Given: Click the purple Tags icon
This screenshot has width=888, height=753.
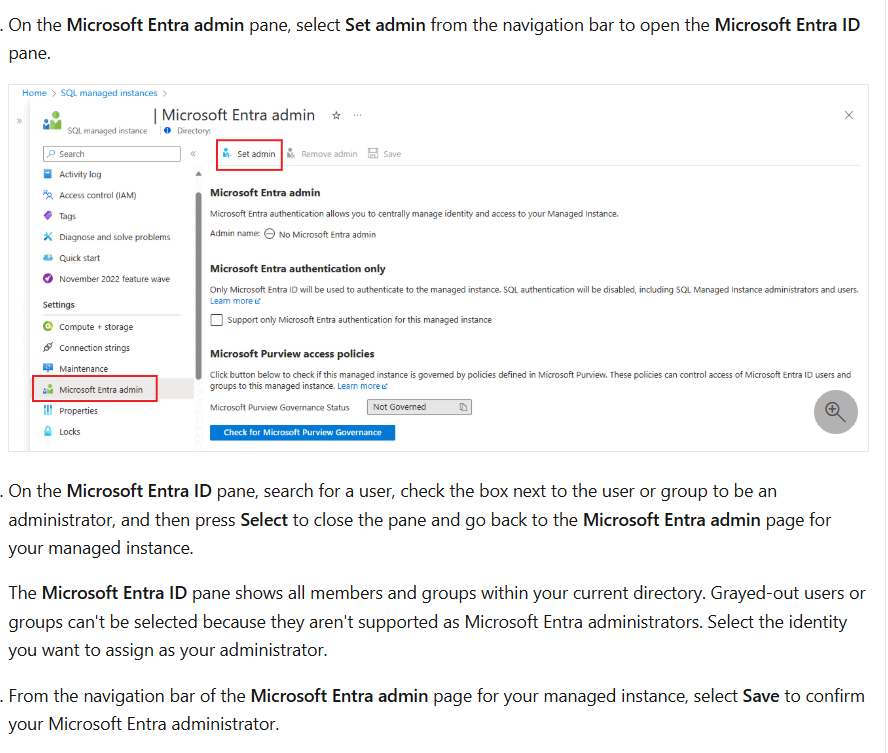Looking at the screenshot, I should tap(48, 216).
